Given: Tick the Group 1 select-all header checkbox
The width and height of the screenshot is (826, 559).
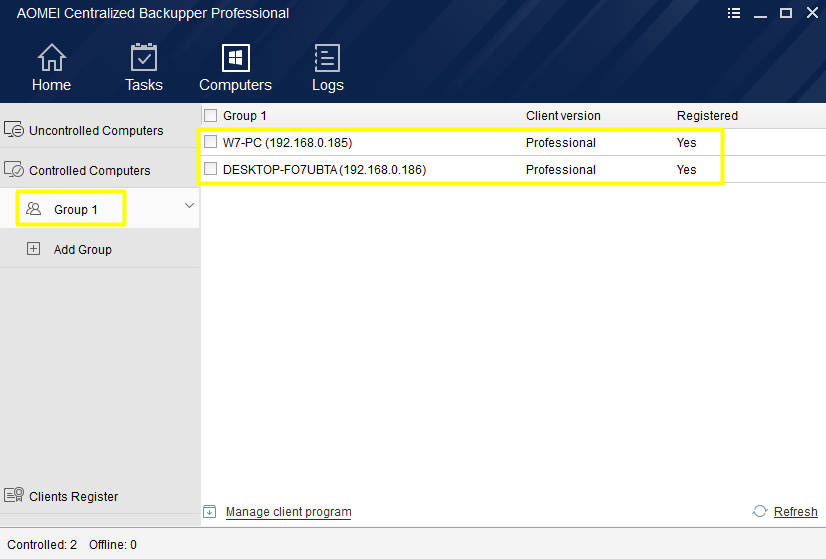Looking at the screenshot, I should pyautogui.click(x=211, y=115).
